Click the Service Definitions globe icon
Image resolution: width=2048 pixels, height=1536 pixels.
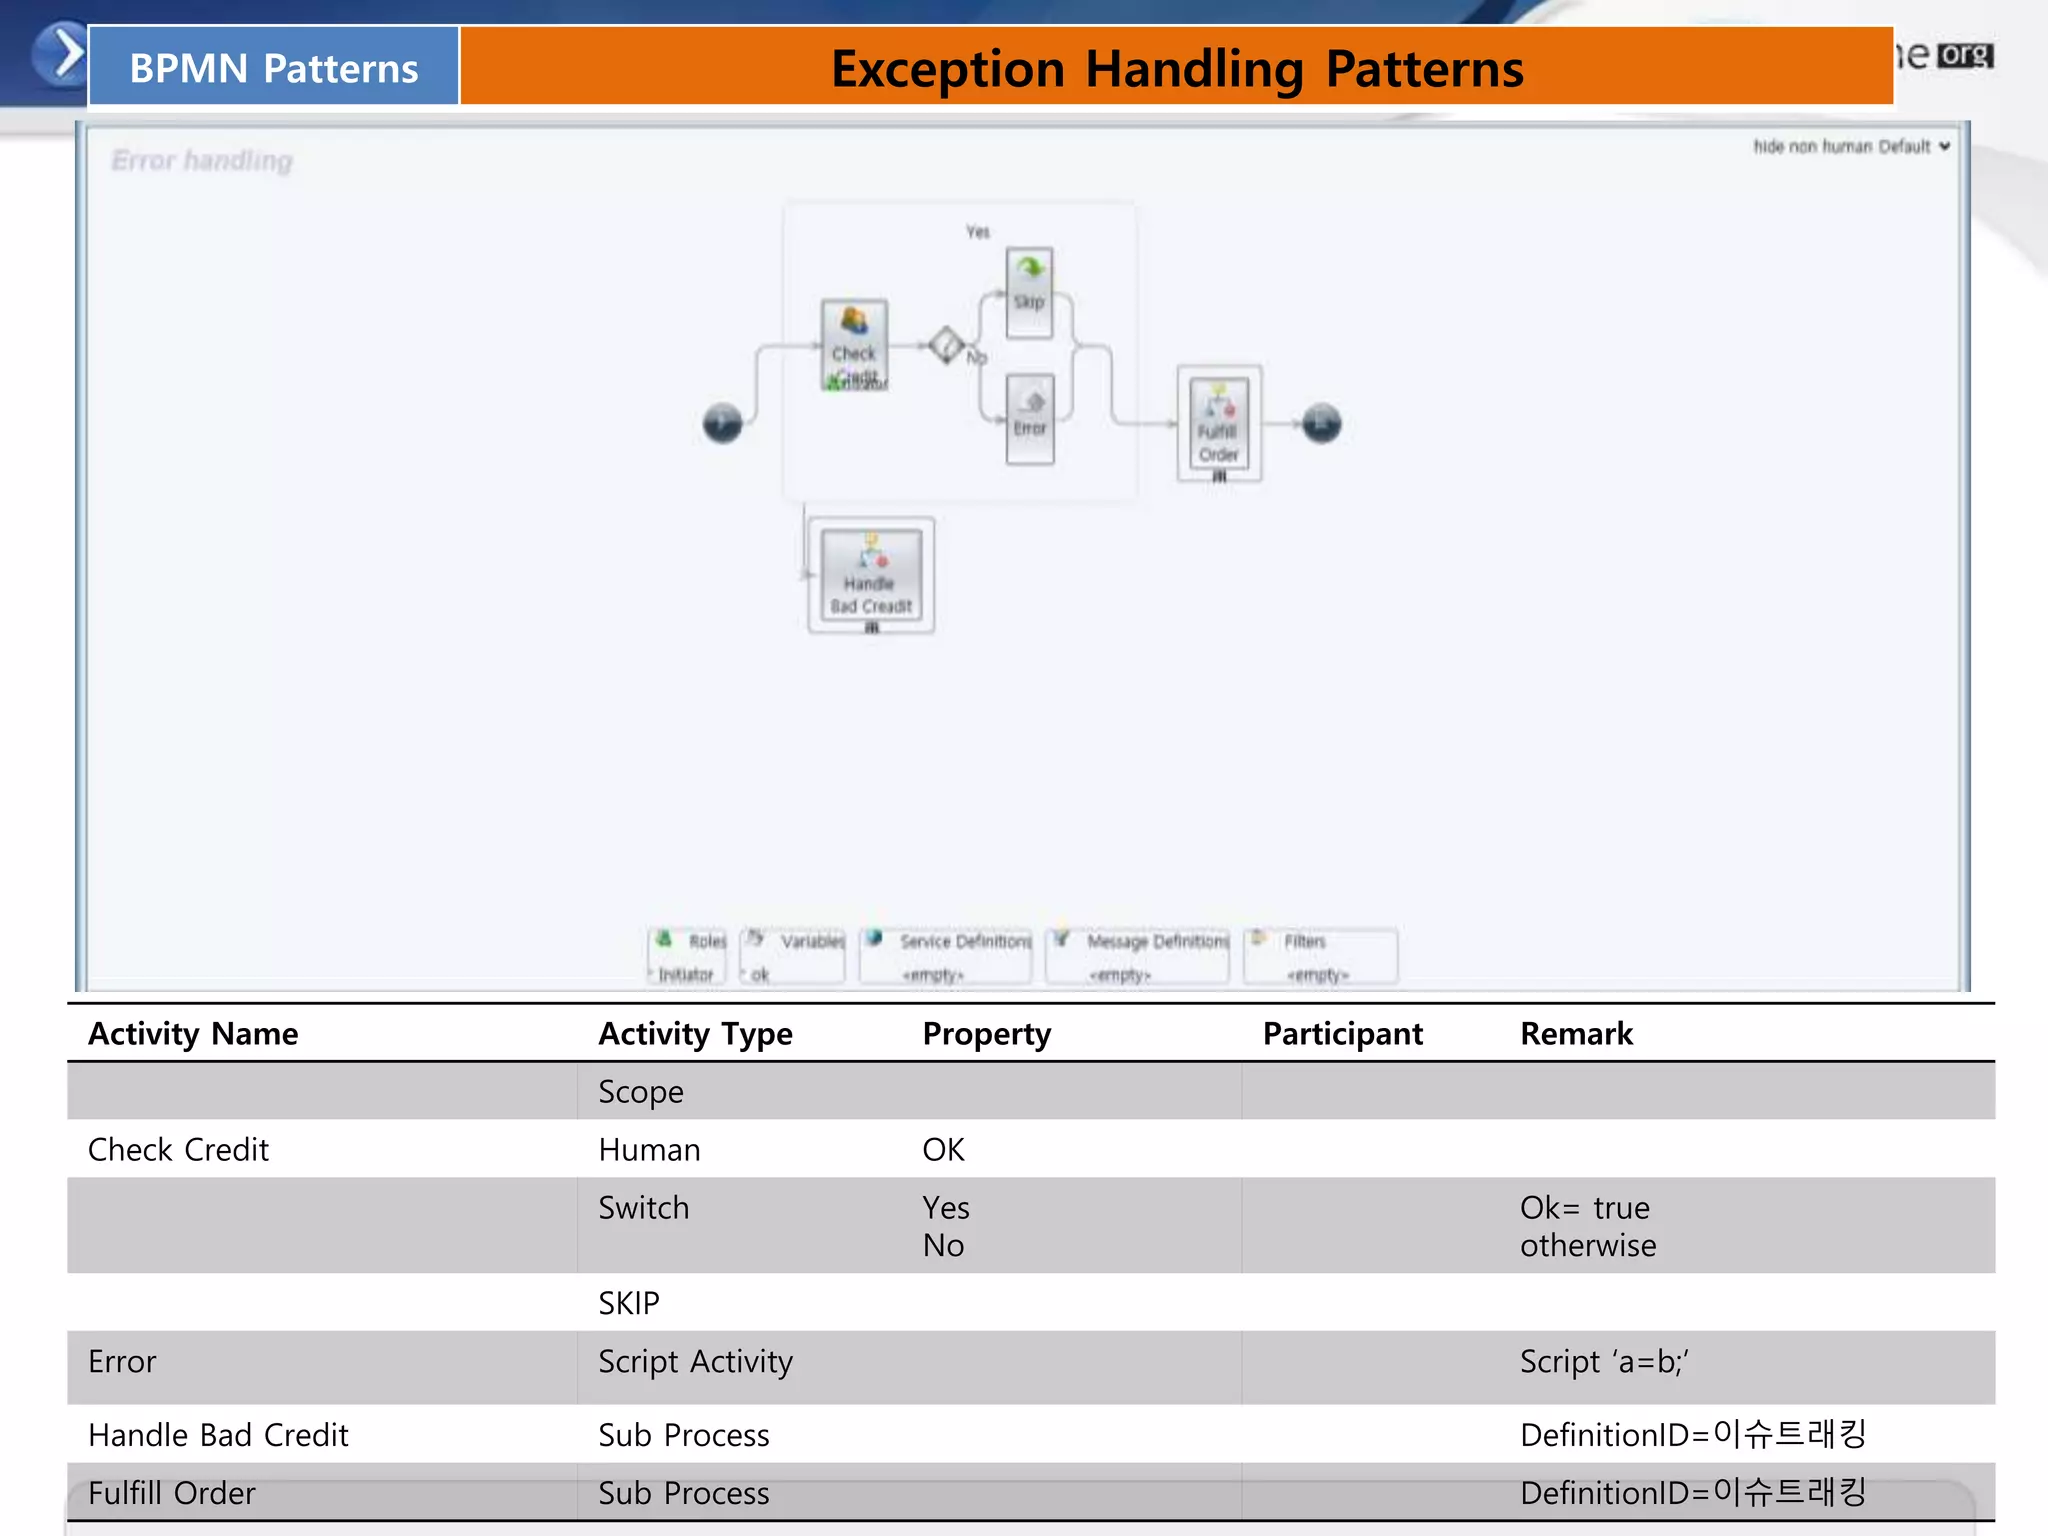(875, 938)
